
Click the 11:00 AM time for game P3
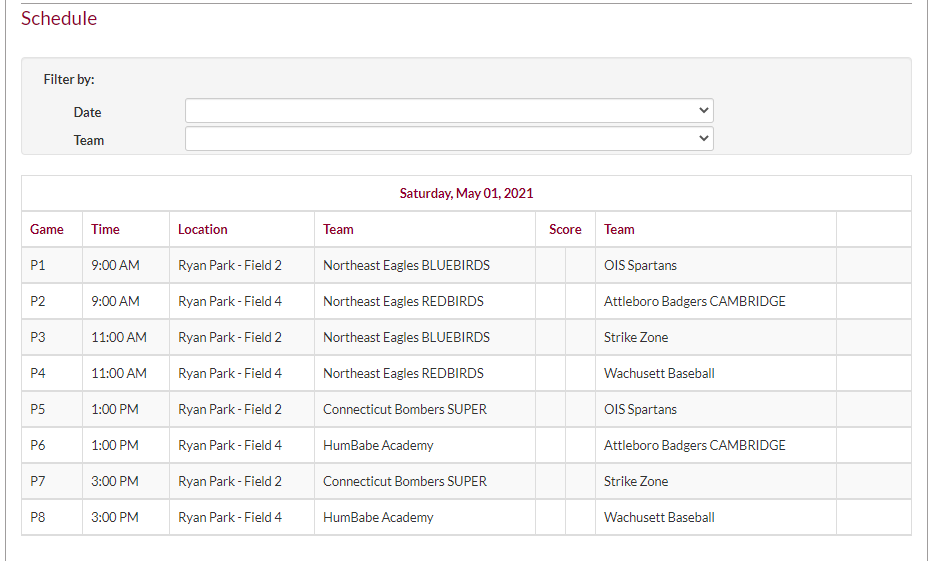coord(119,337)
